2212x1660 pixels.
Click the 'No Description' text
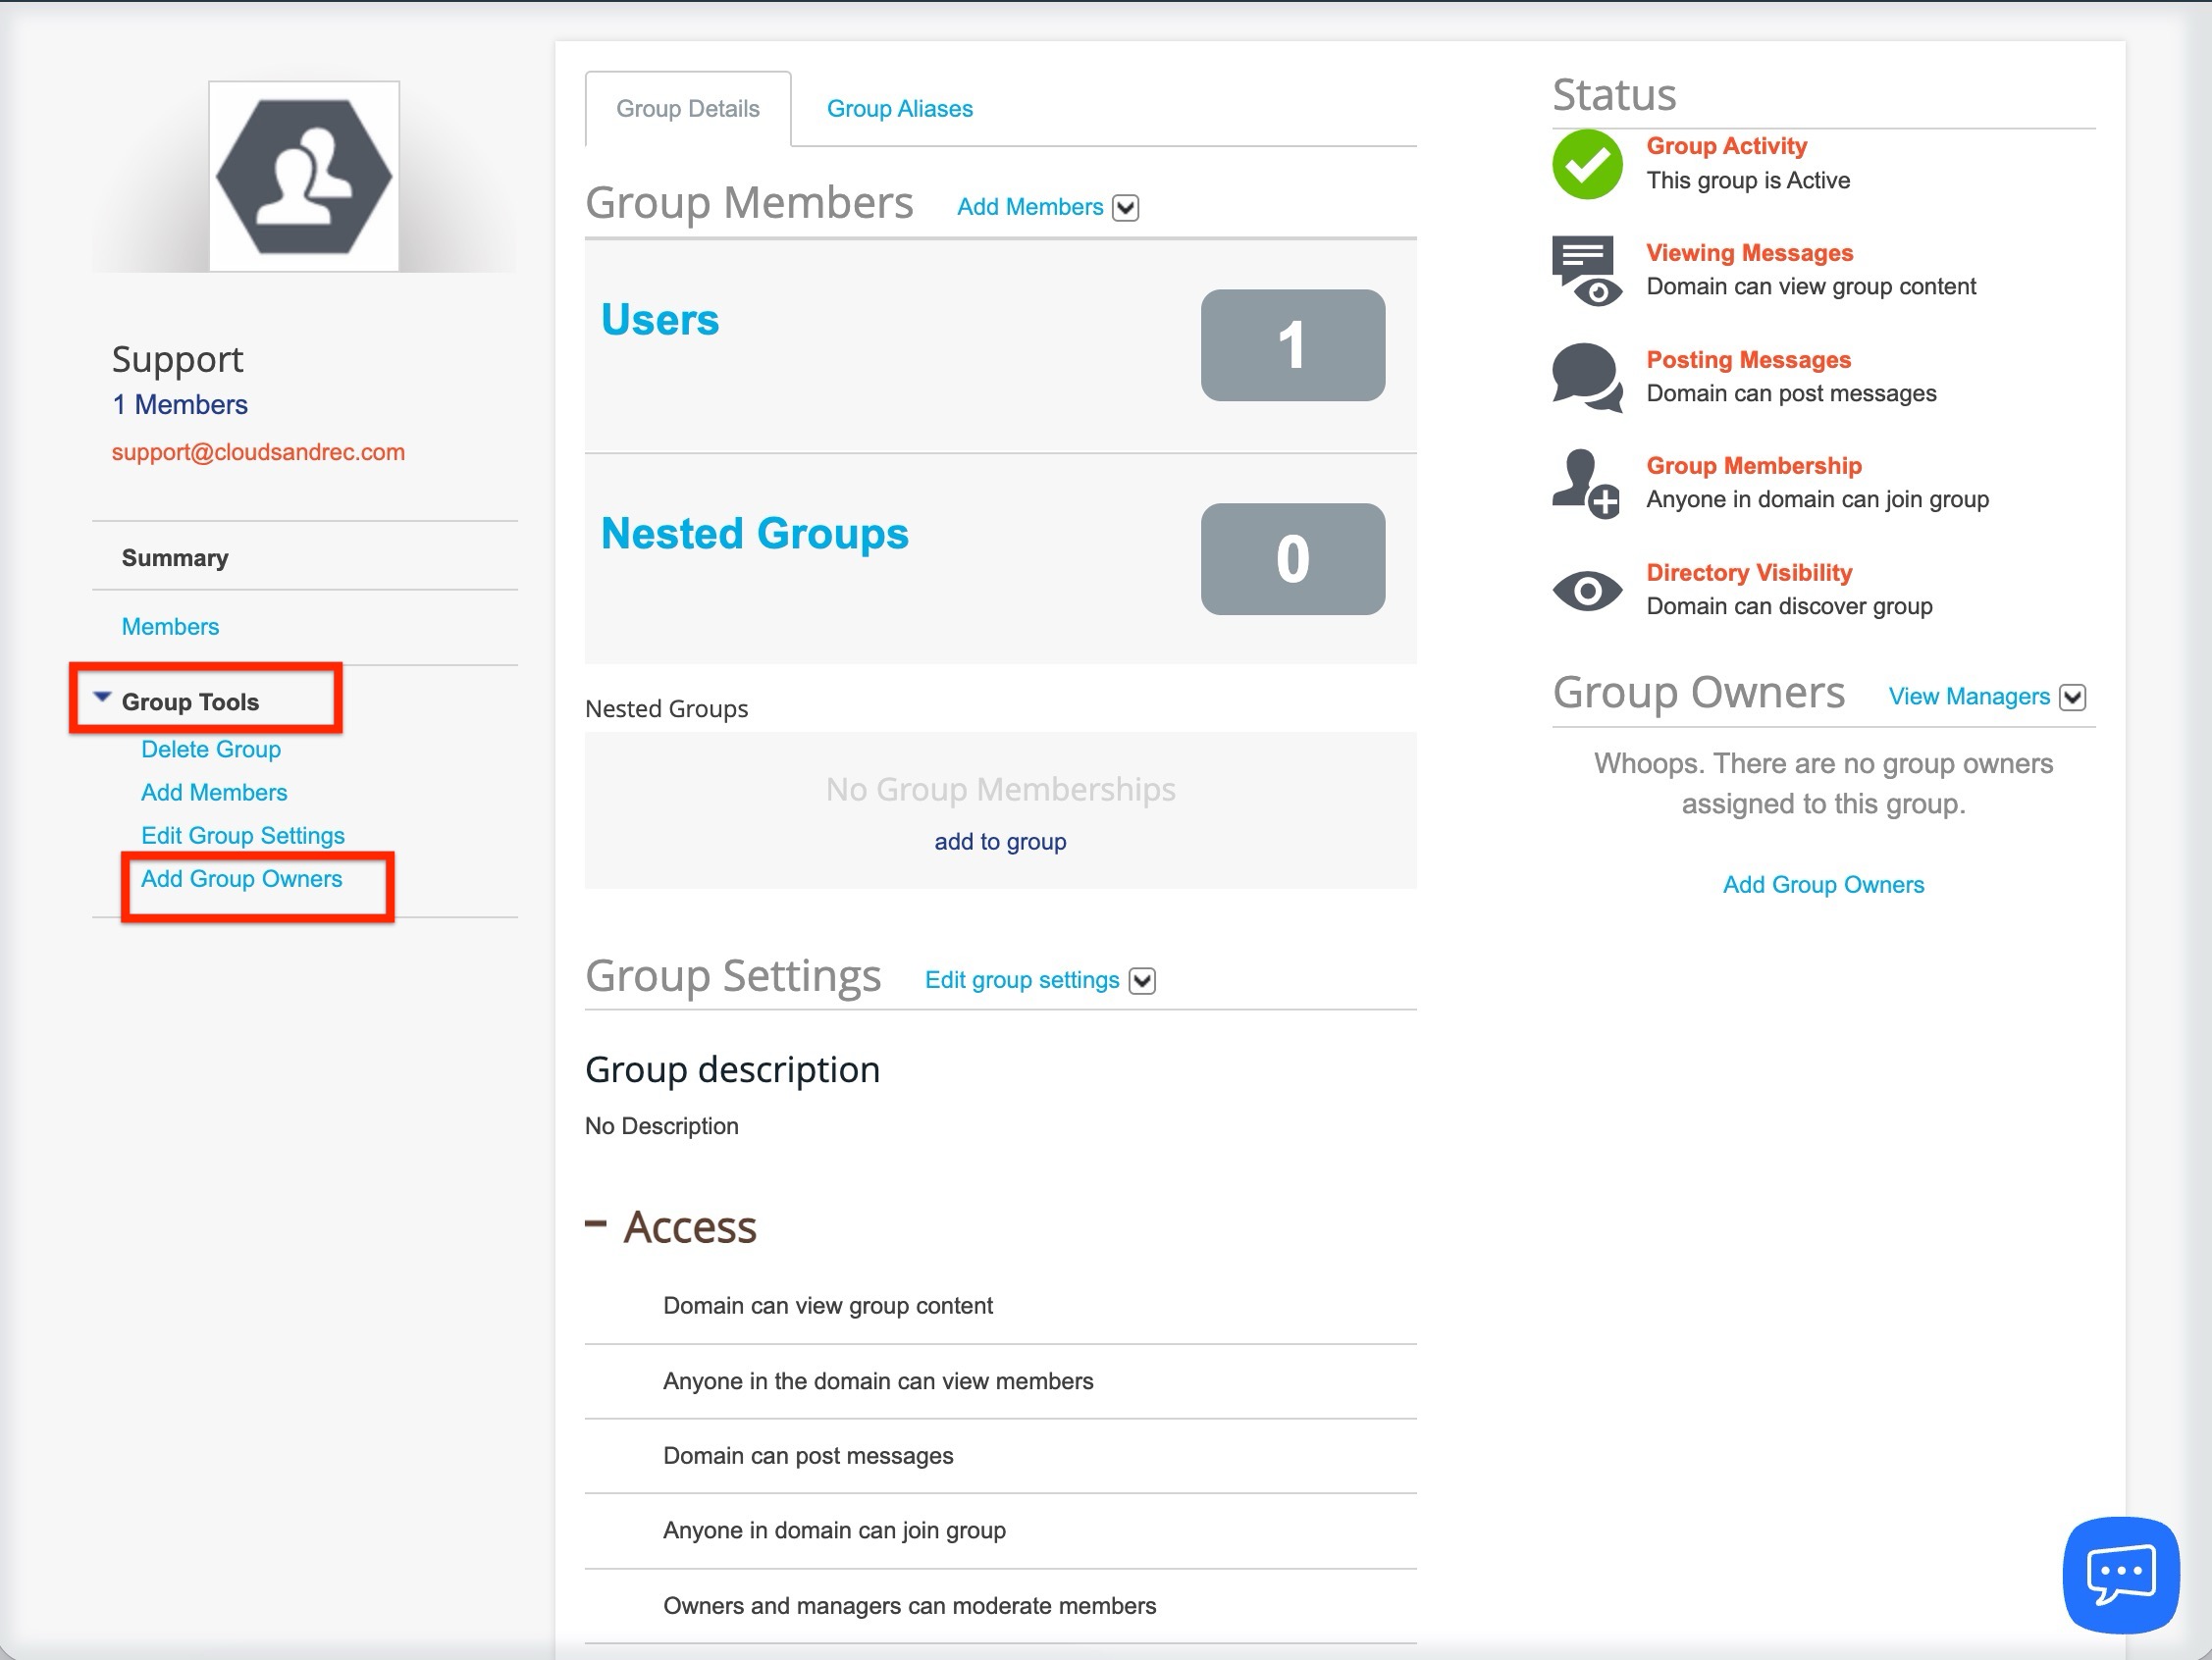click(662, 1126)
